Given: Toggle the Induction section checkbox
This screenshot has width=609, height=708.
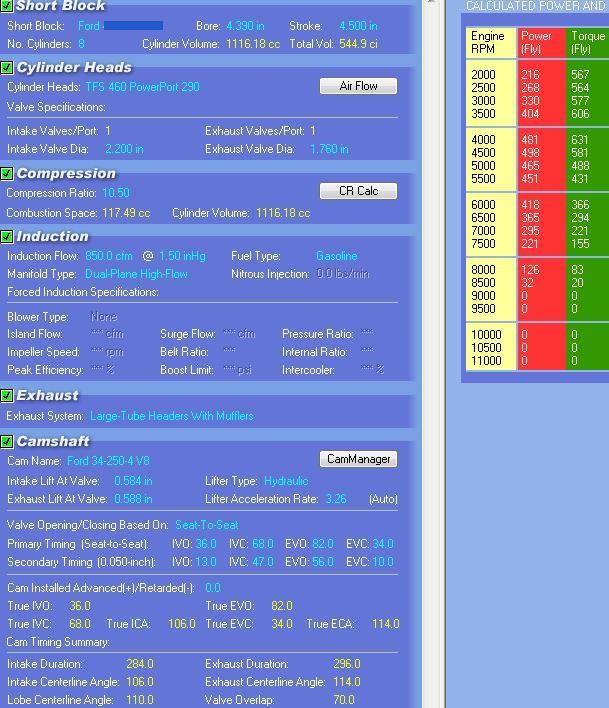Looking at the screenshot, I should tap(7, 237).
